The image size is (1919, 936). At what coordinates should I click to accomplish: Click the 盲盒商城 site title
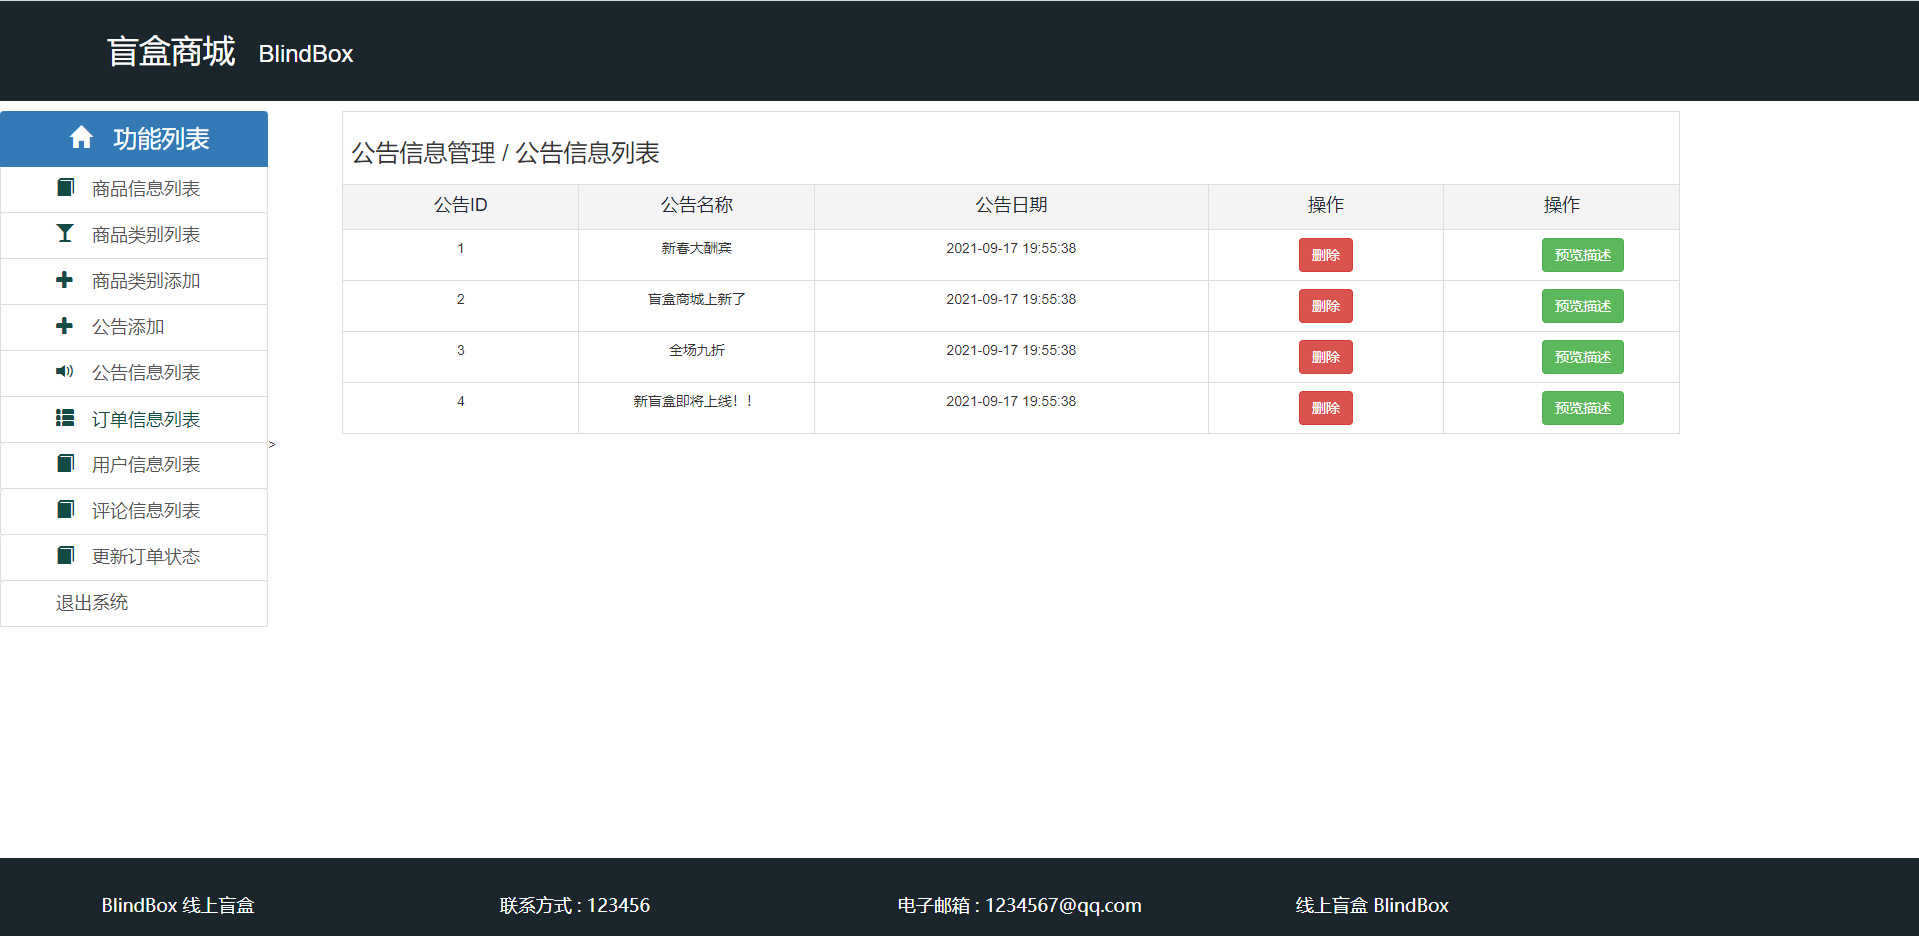click(171, 51)
